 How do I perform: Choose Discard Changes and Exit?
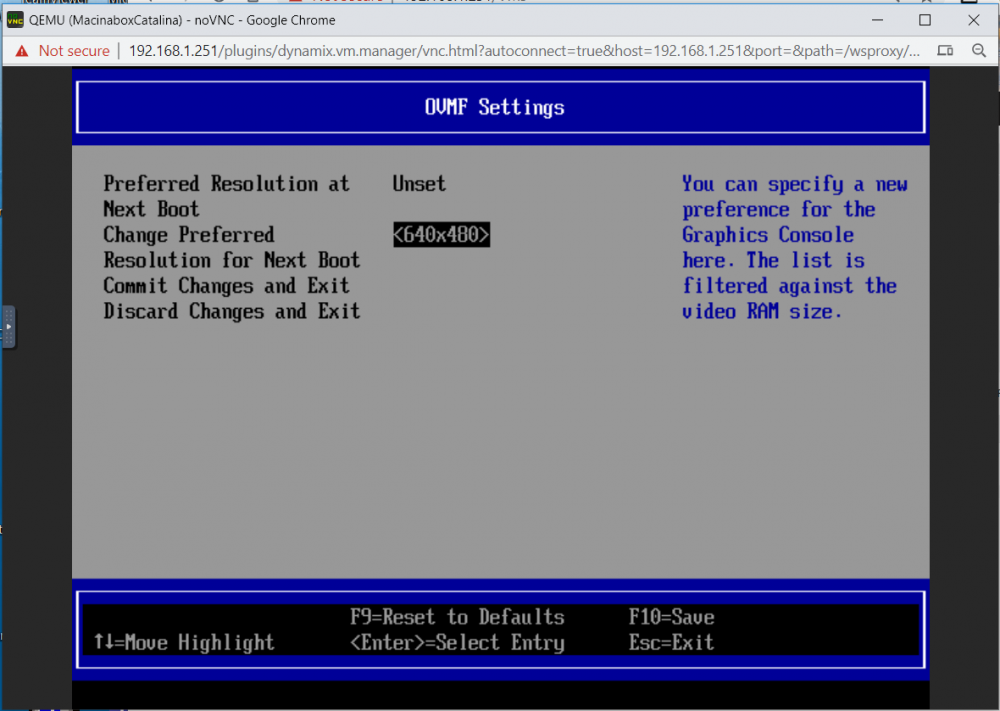point(232,311)
